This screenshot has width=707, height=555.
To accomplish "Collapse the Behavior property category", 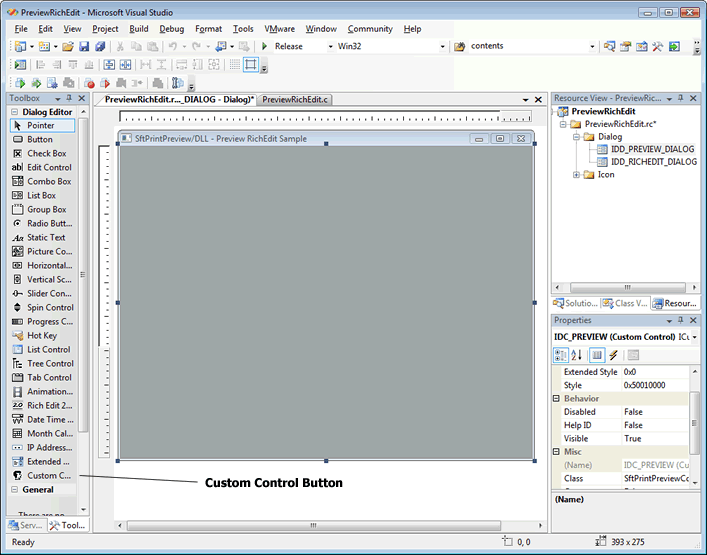I will (557, 398).
